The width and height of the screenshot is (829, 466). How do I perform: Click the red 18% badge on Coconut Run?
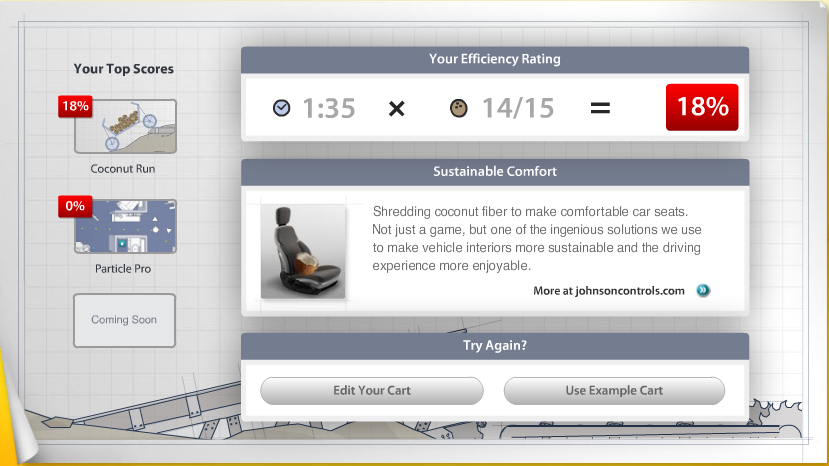coord(75,106)
